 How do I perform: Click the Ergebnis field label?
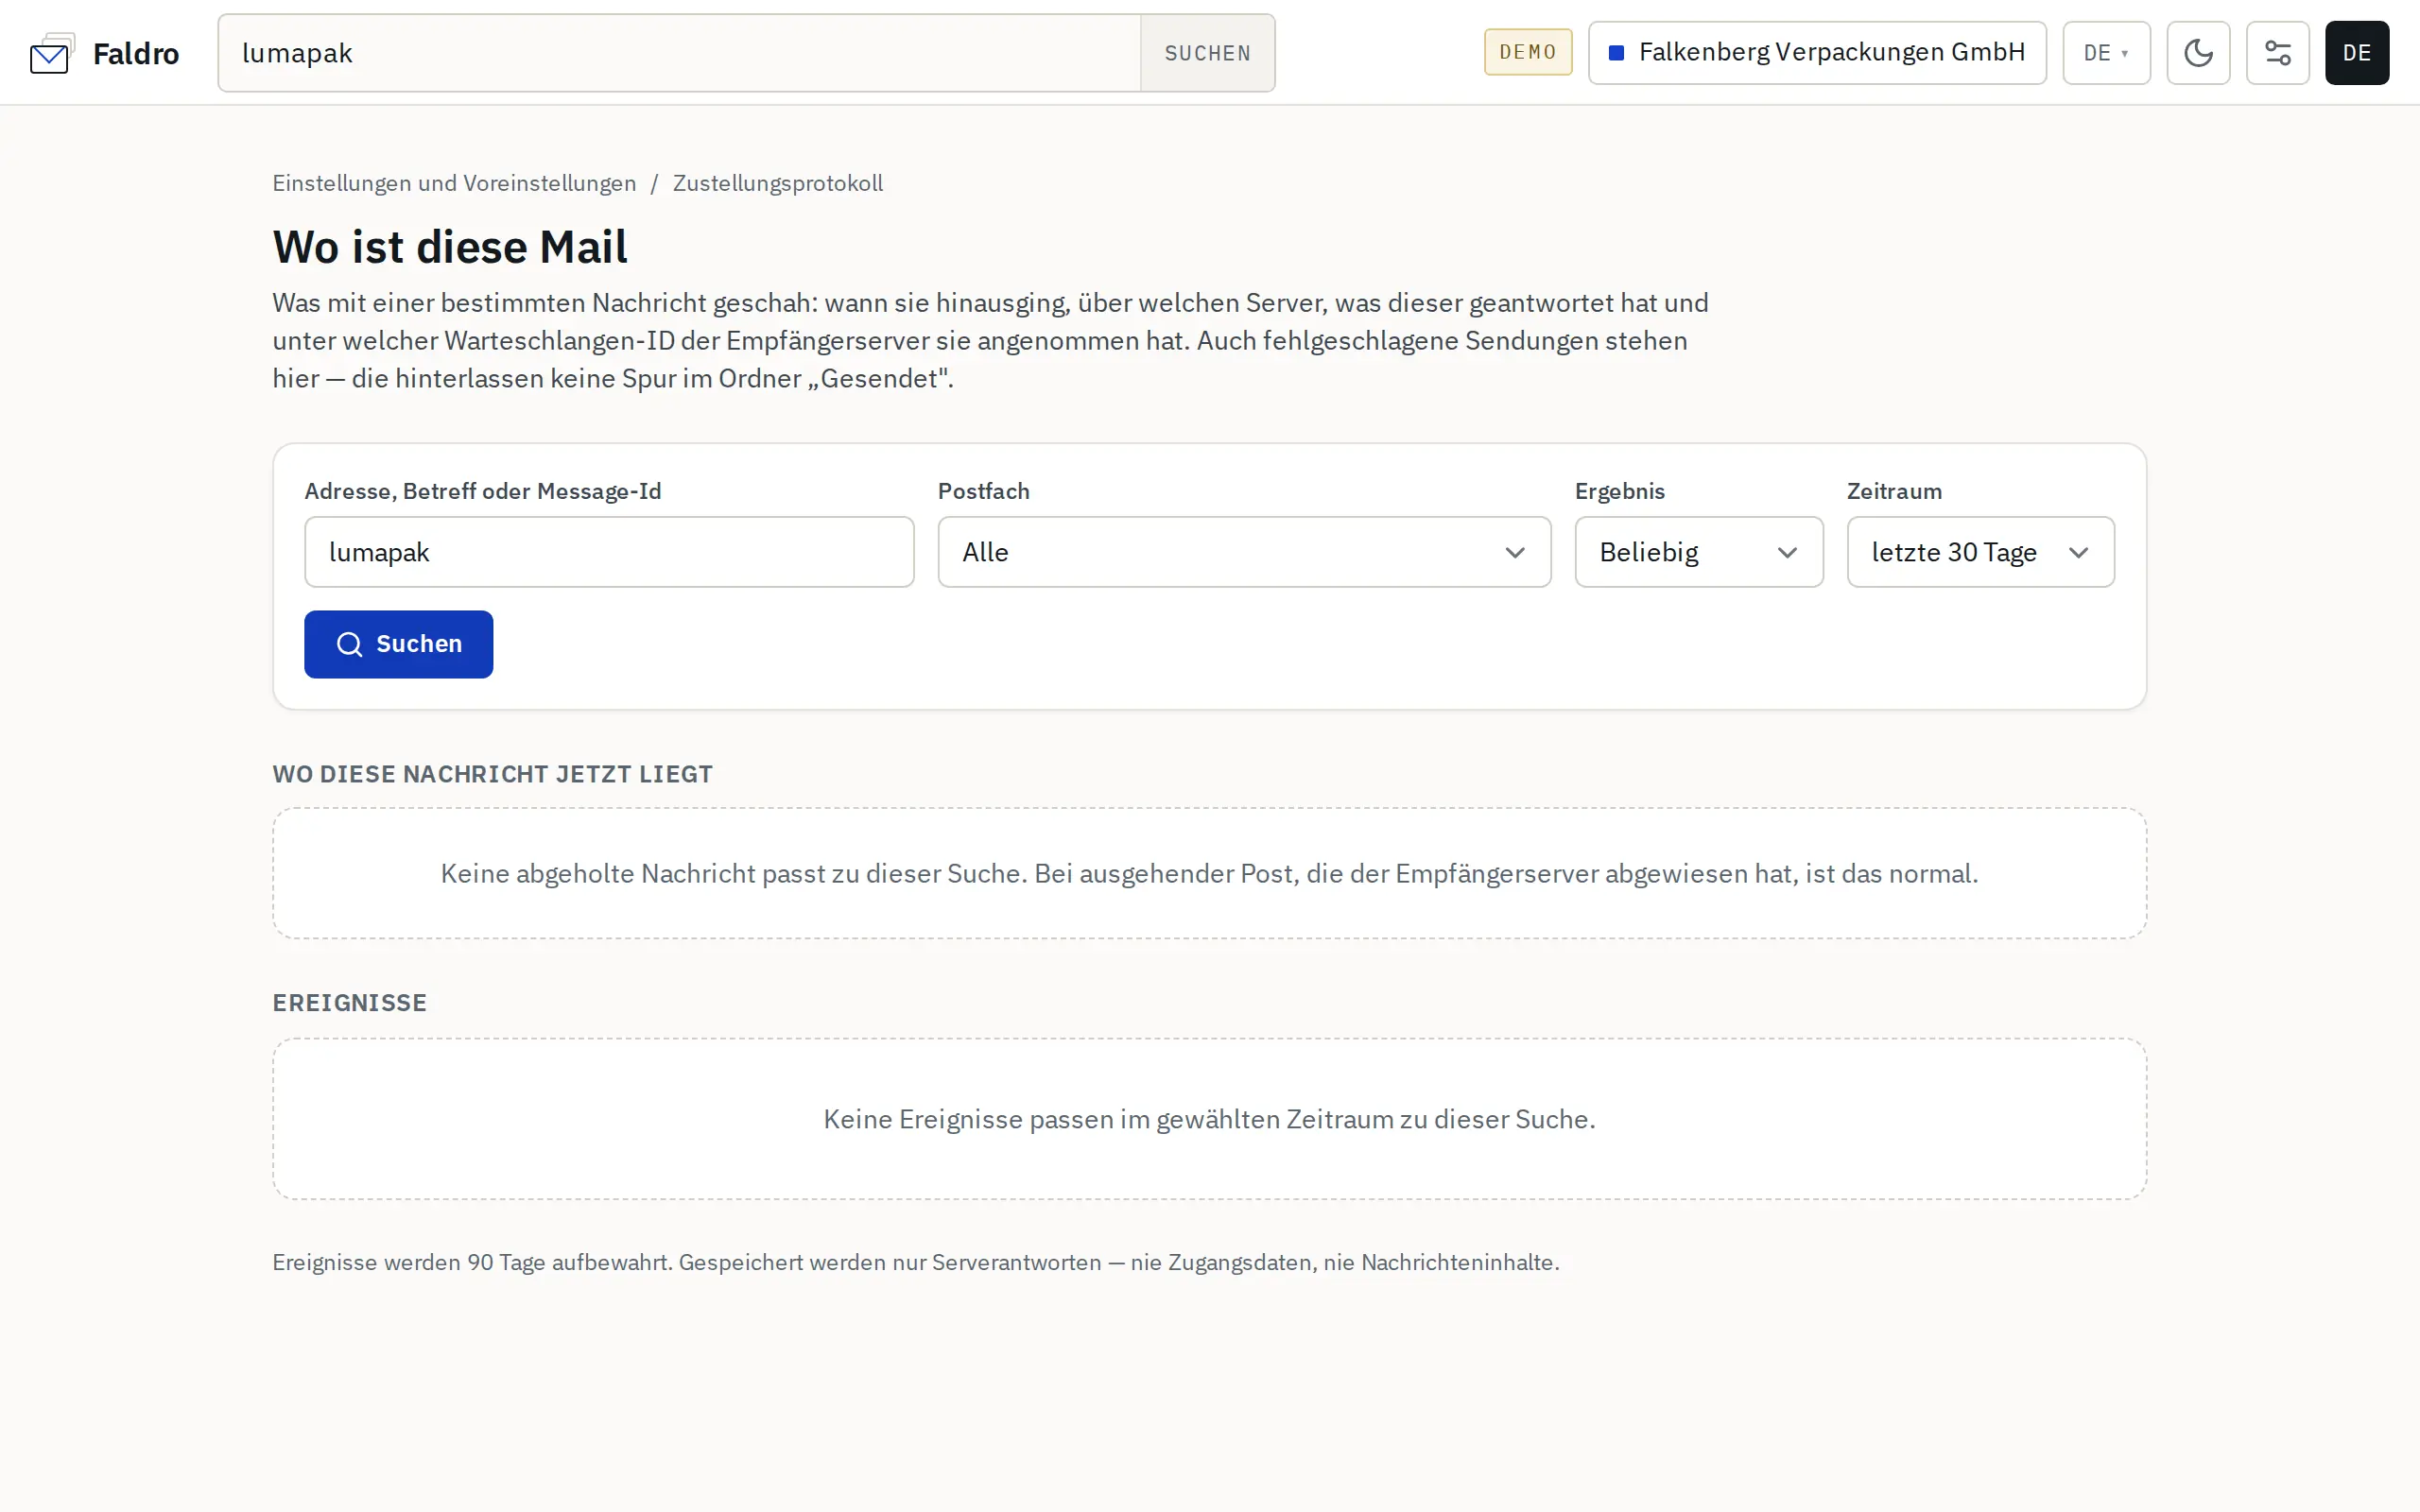(1619, 491)
